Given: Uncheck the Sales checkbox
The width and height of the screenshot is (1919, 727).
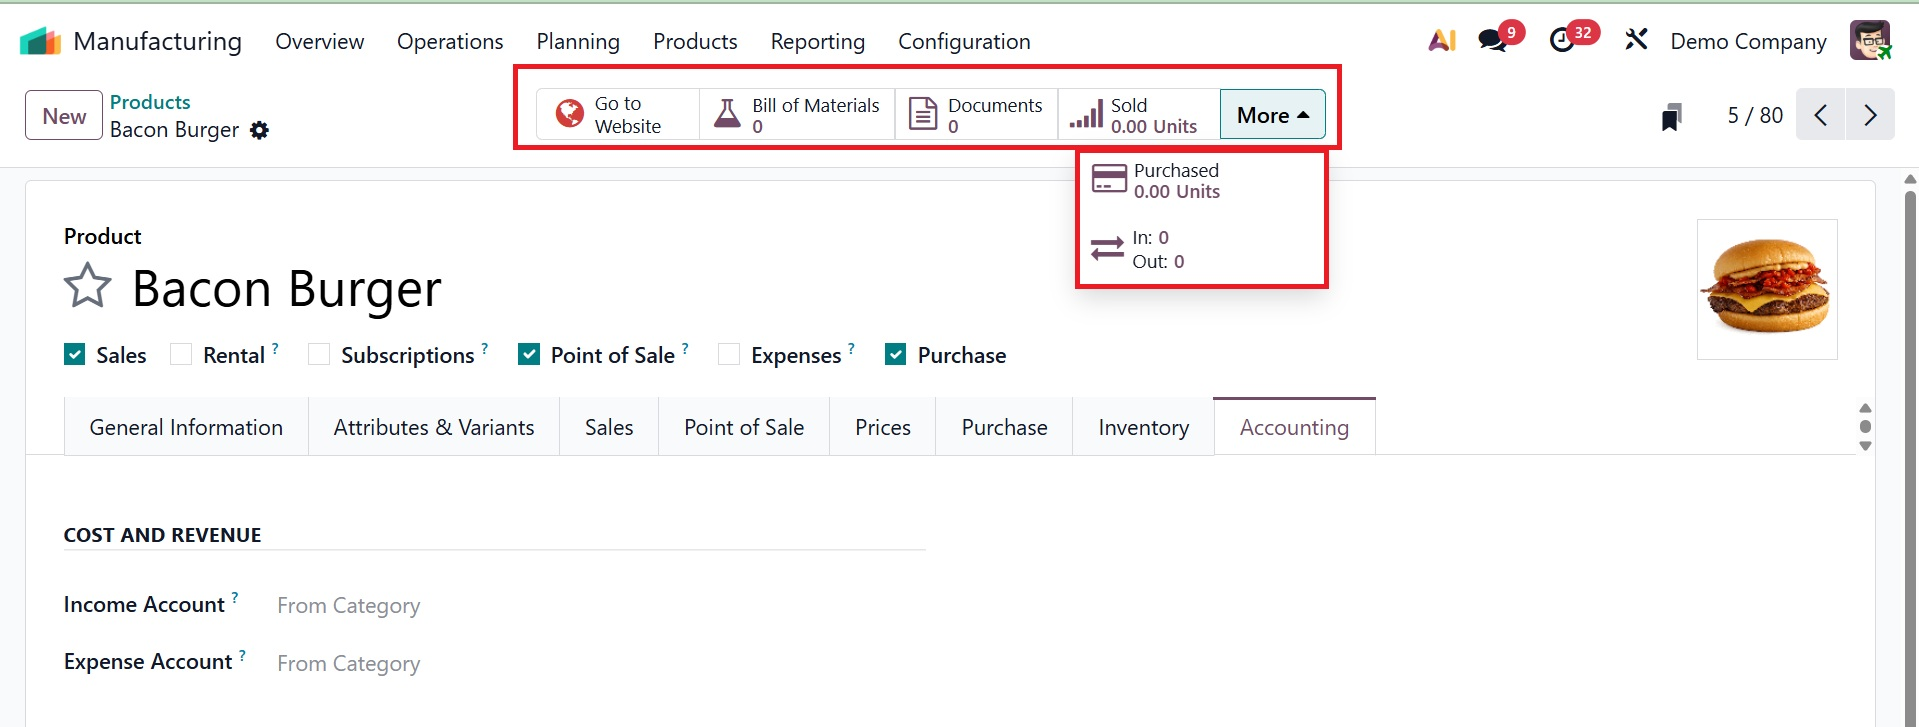Looking at the screenshot, I should [75, 355].
